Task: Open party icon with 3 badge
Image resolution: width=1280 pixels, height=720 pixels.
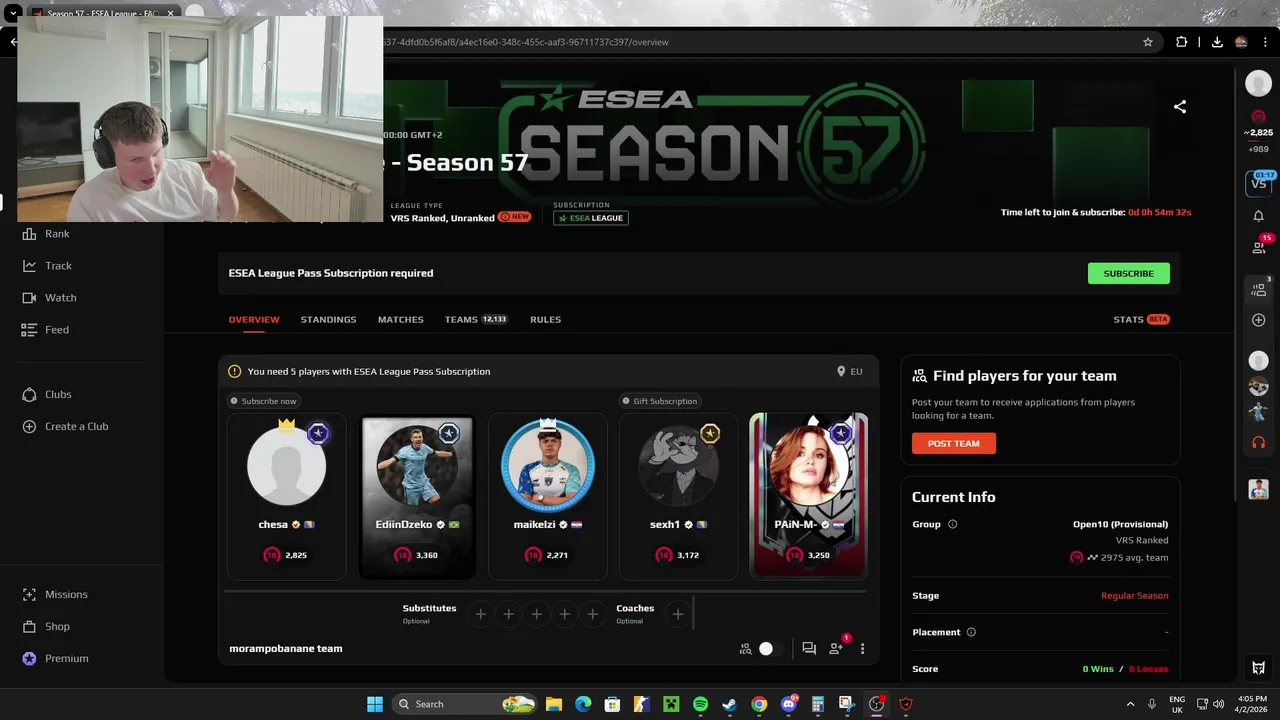Action: 1259,289
